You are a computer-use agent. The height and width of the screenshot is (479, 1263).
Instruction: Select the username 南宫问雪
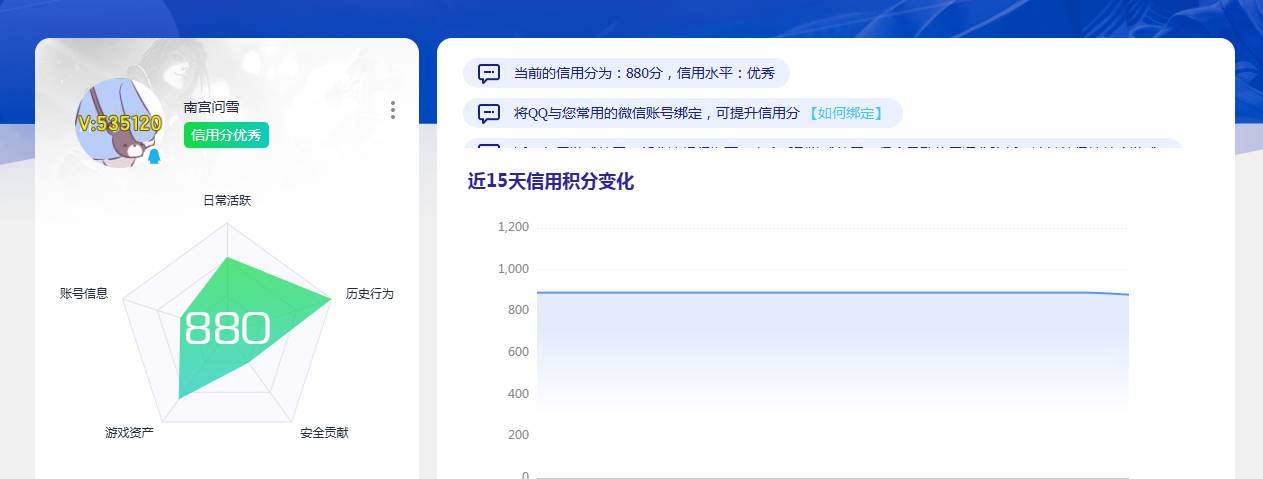[211, 107]
